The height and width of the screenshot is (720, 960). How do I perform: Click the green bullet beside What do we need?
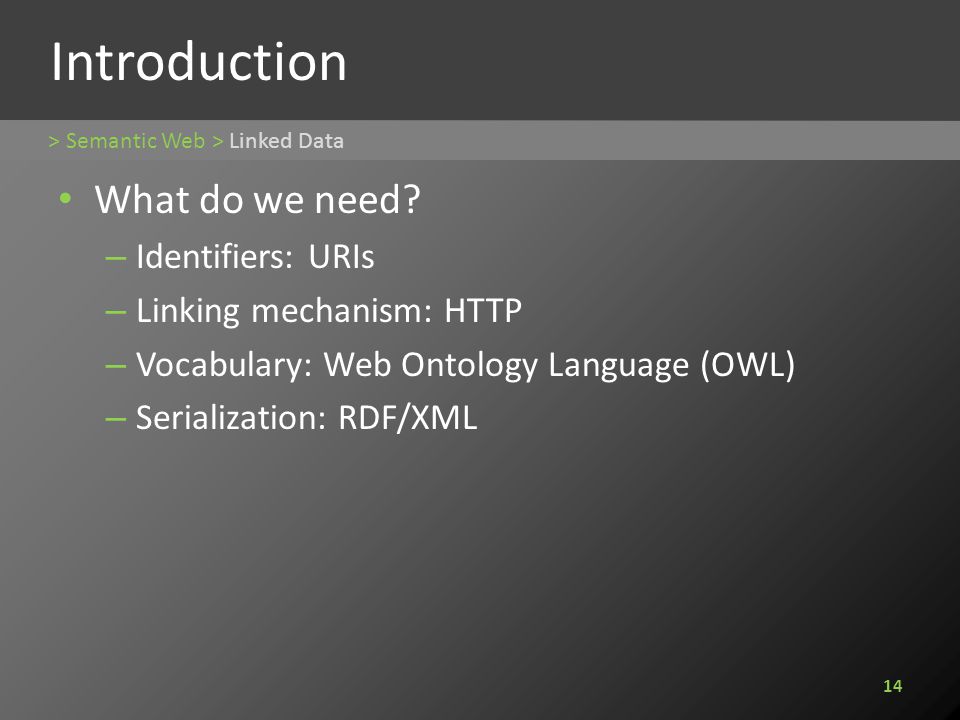(66, 198)
